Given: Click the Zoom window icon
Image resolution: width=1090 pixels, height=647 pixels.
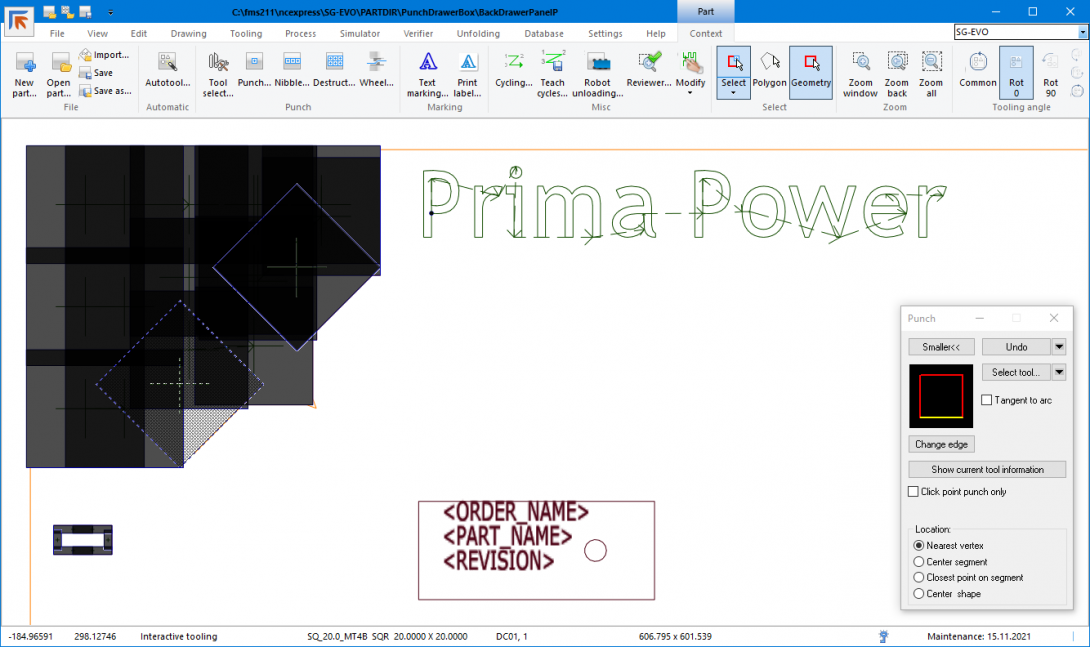Looking at the screenshot, I should 860,63.
